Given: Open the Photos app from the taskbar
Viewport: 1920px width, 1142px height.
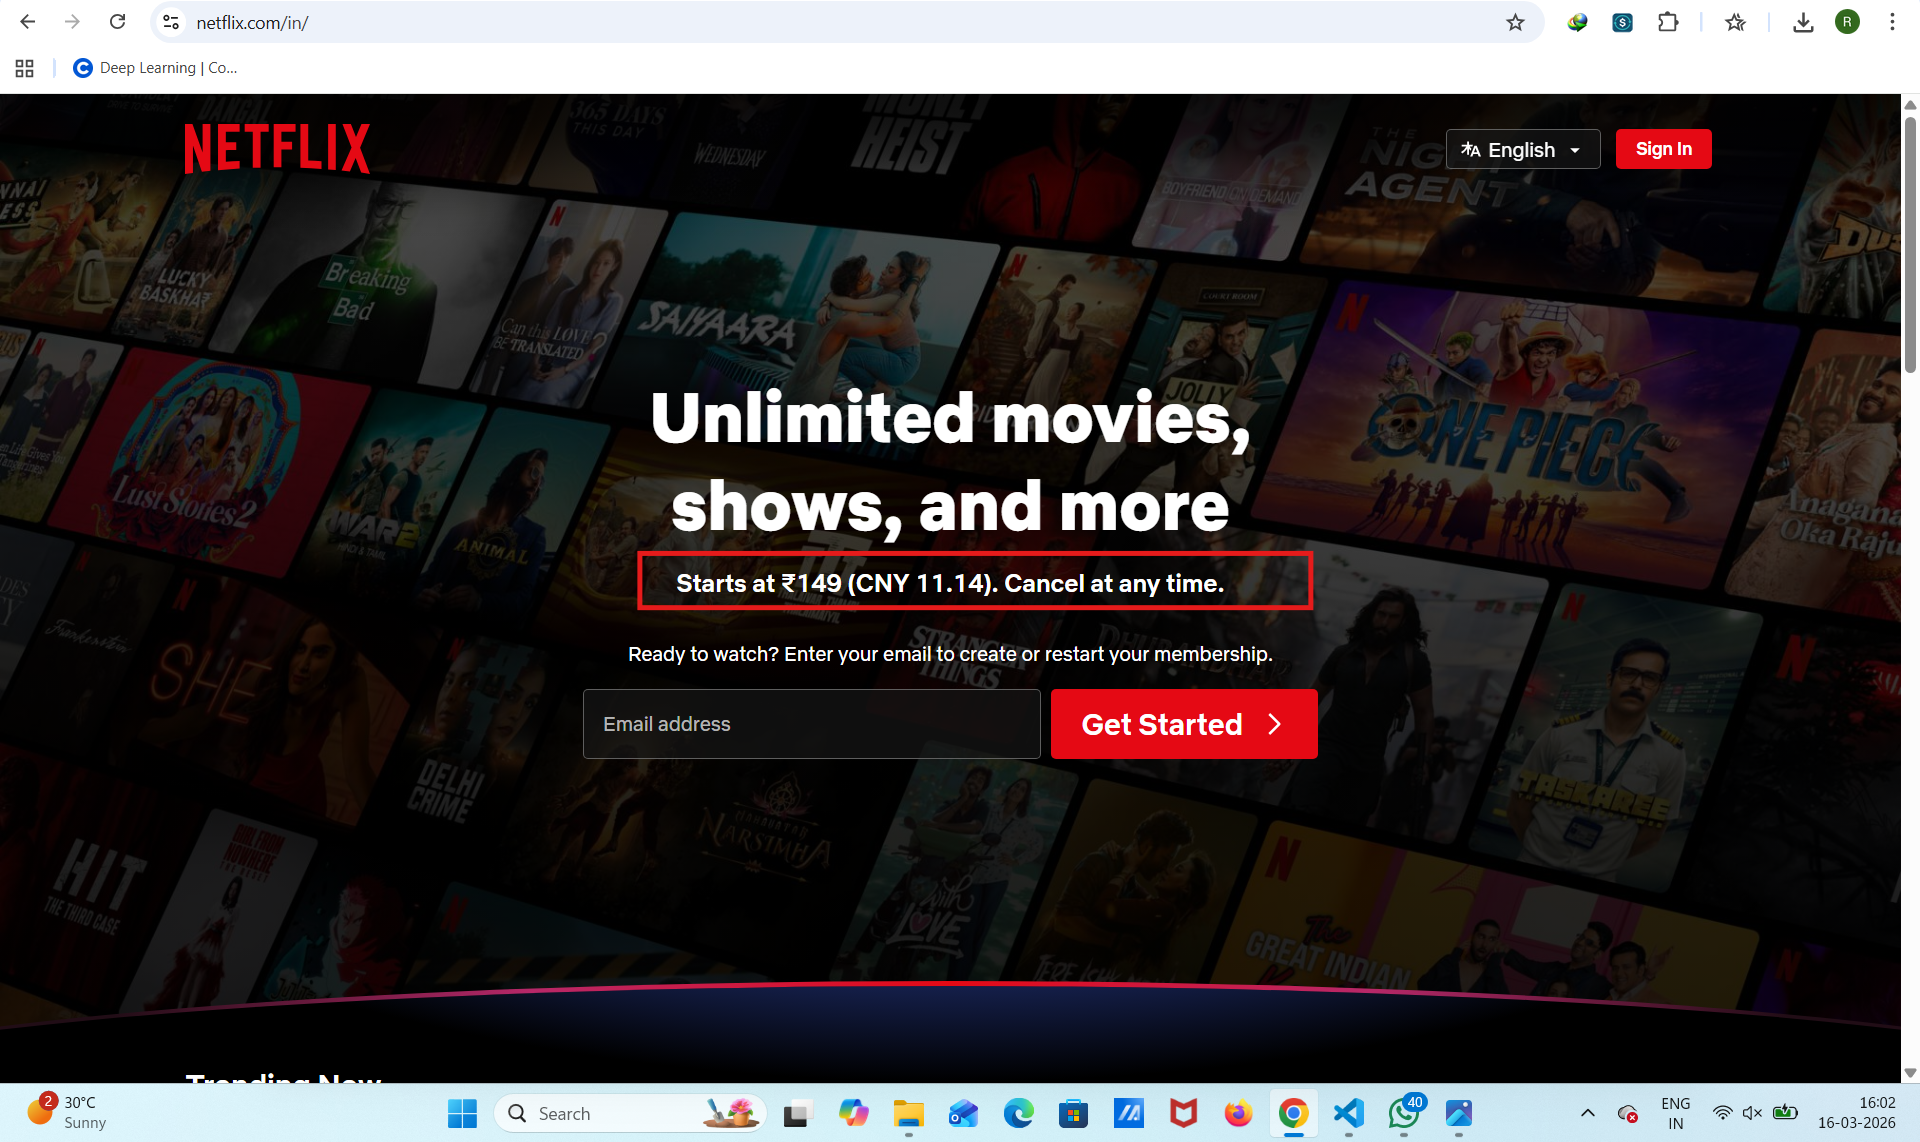Looking at the screenshot, I should click(x=1458, y=1113).
